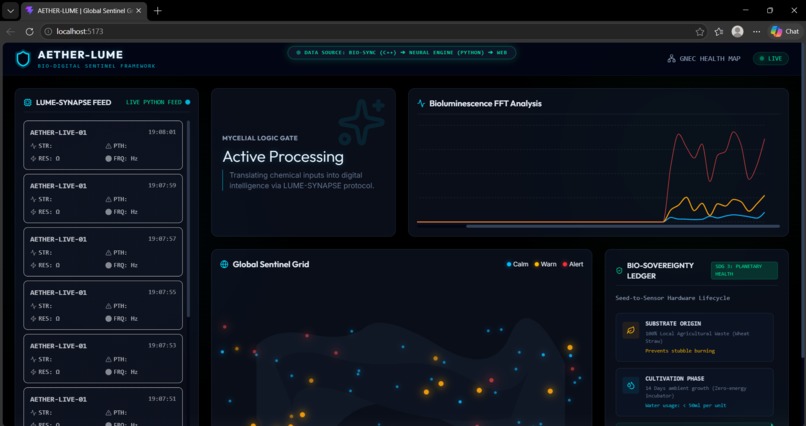Close the AETHER-LUME browser tab

click(138, 11)
